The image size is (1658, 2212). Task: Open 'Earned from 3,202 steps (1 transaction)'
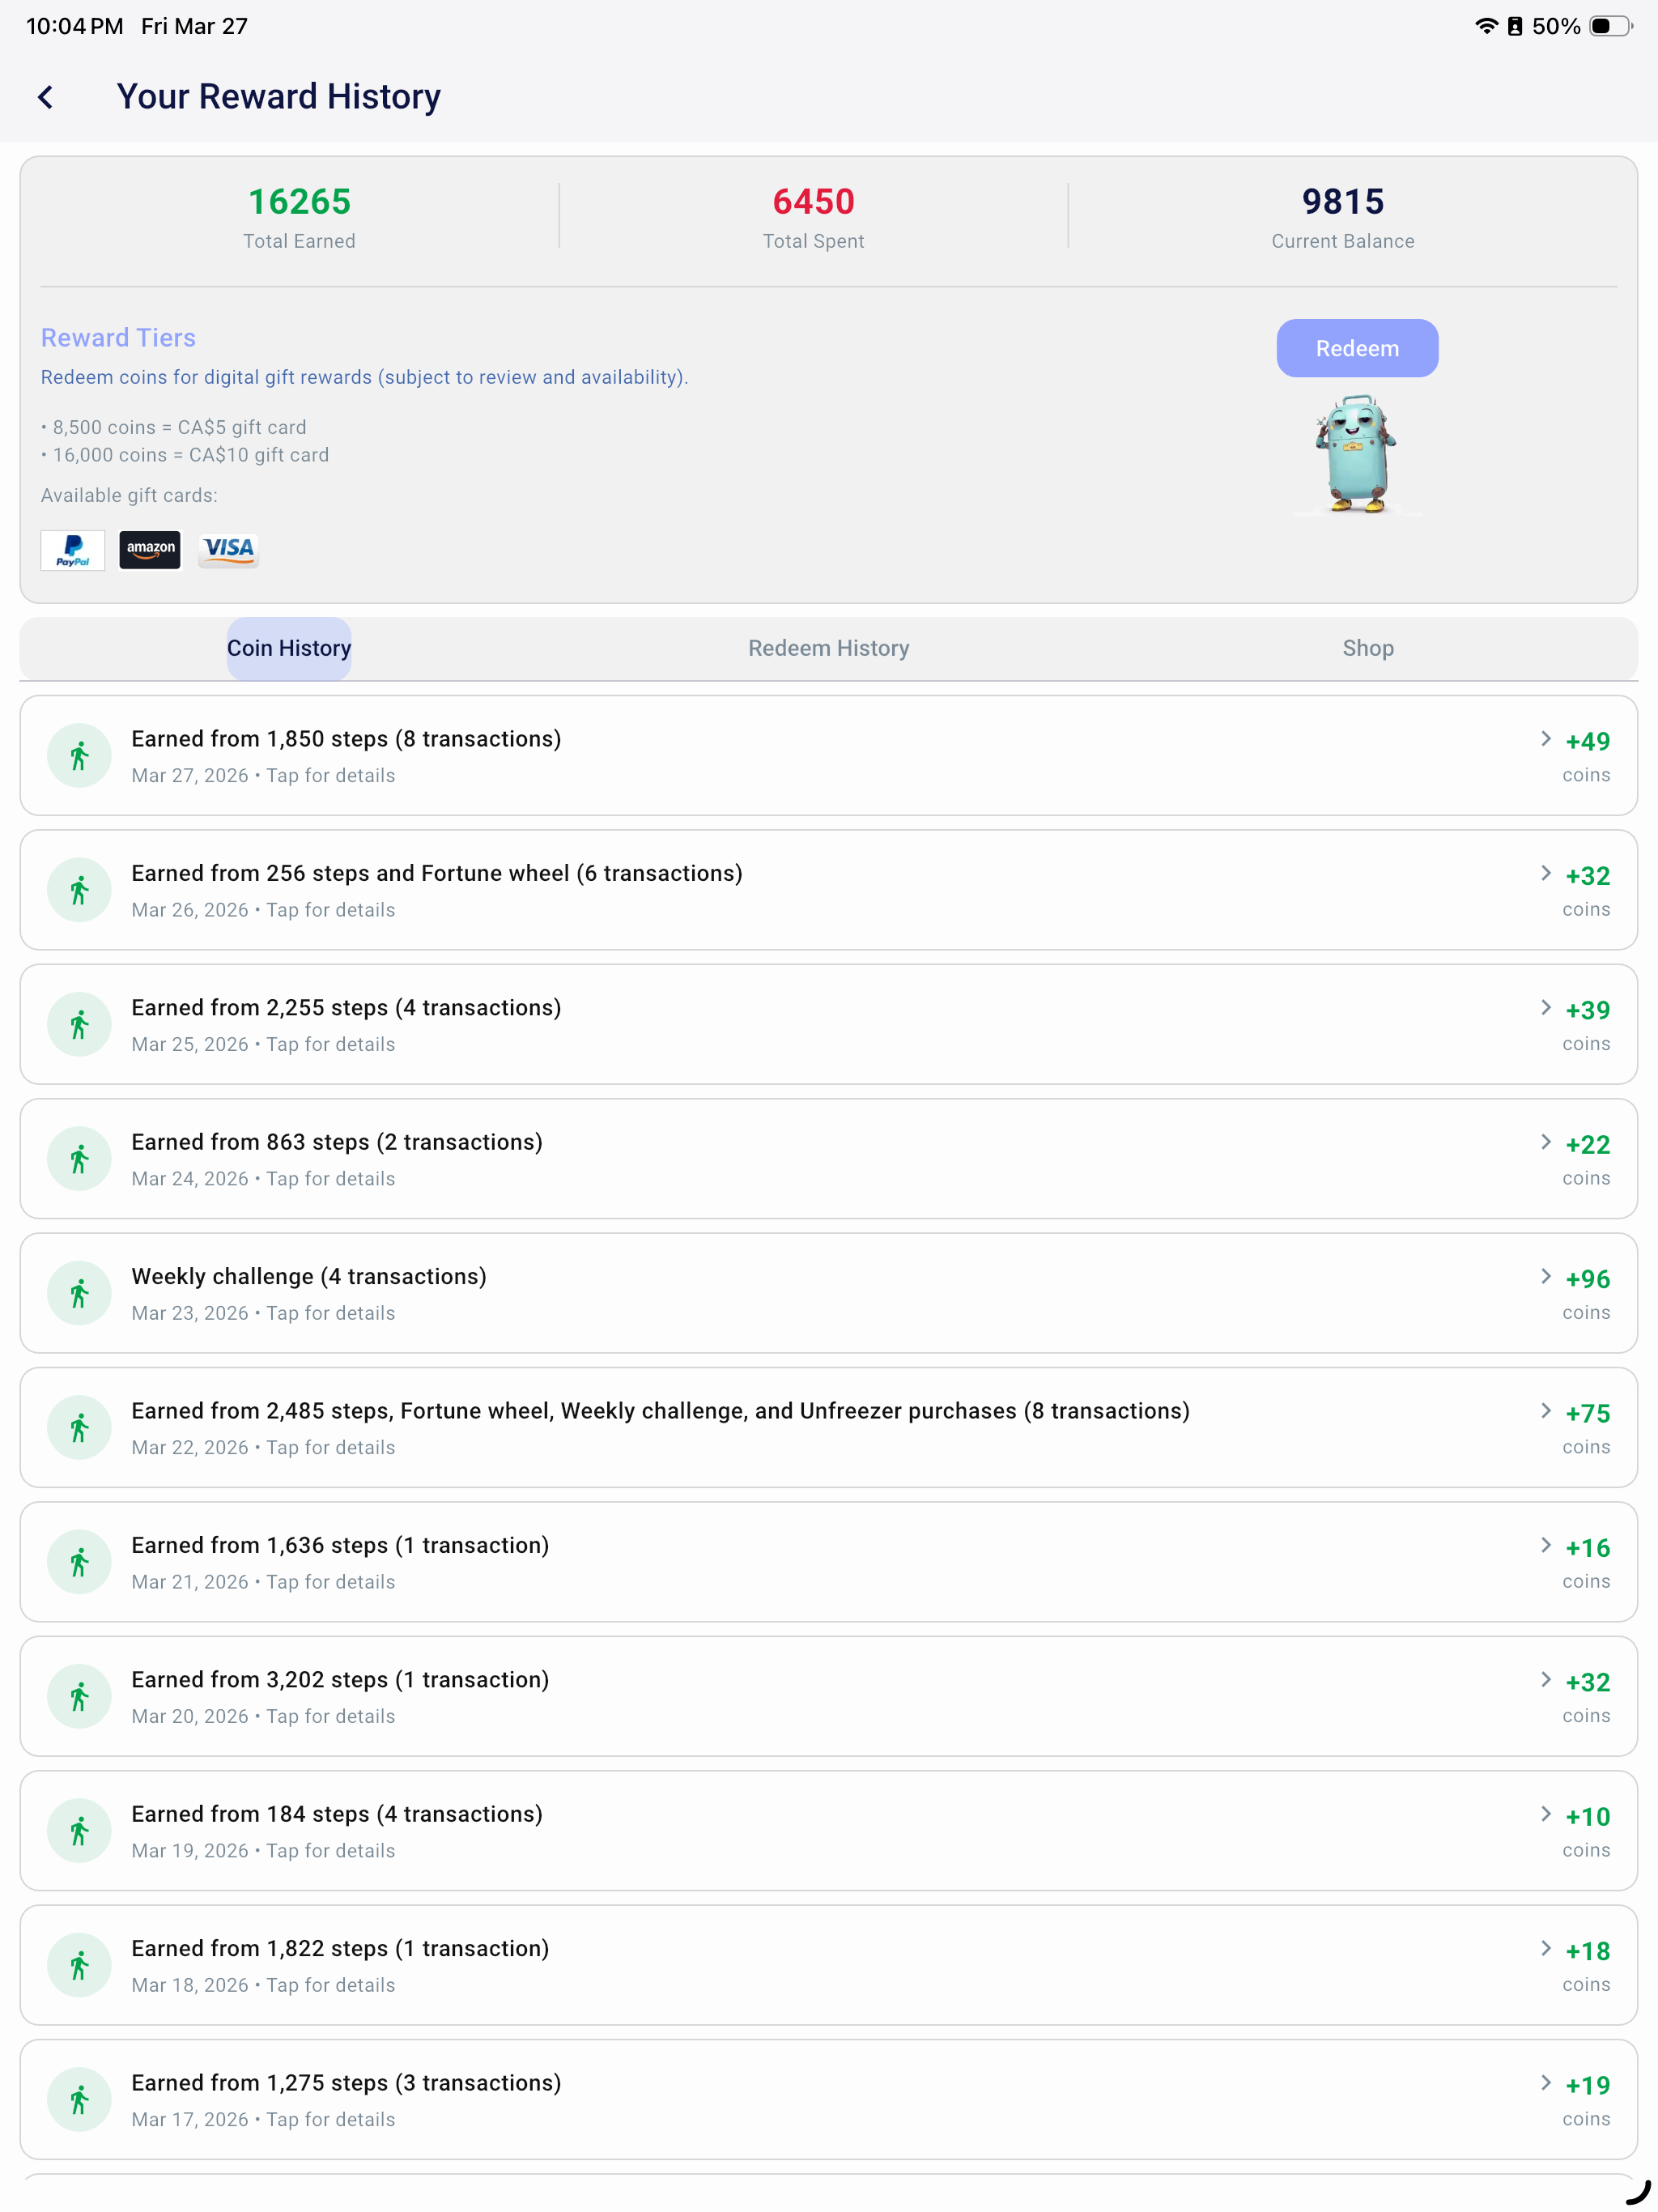tap(829, 1697)
